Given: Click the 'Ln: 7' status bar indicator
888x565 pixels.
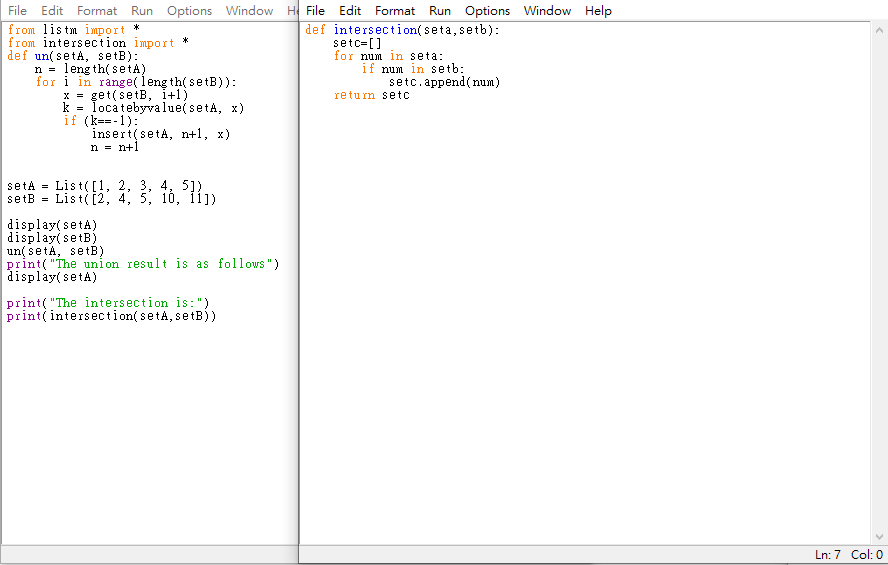Looking at the screenshot, I should pyautogui.click(x=828, y=555).
